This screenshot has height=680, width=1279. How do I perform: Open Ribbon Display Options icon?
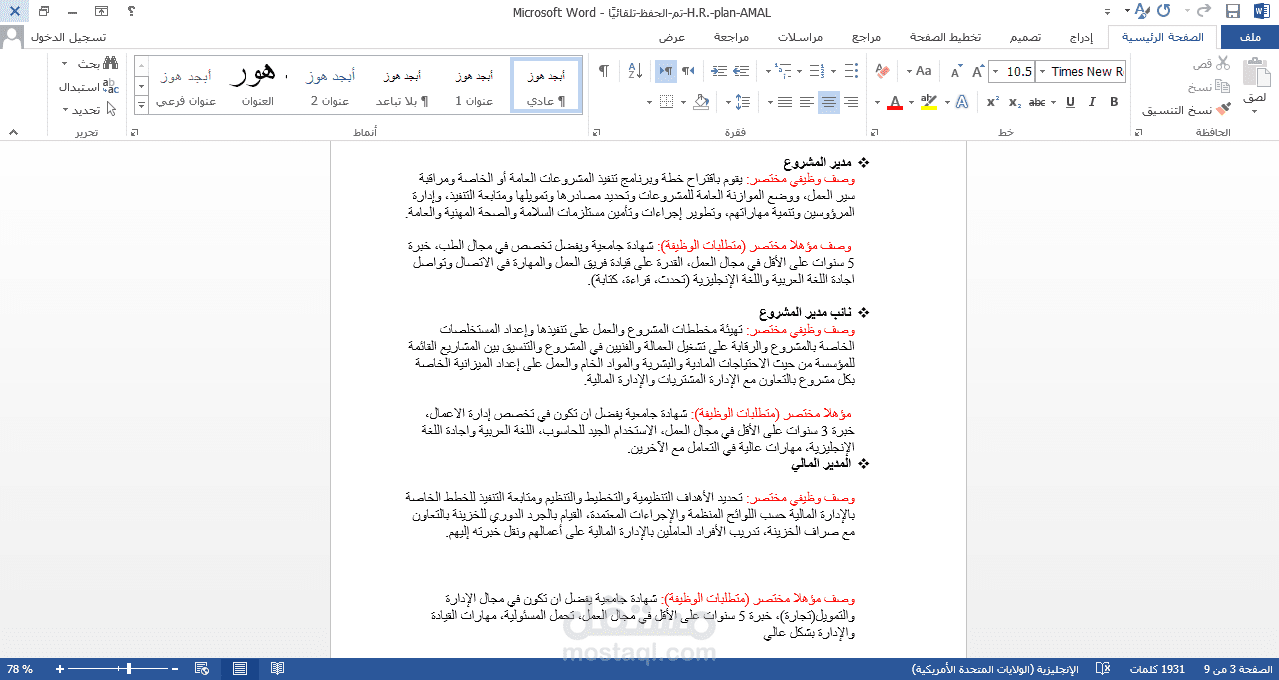pos(101,12)
